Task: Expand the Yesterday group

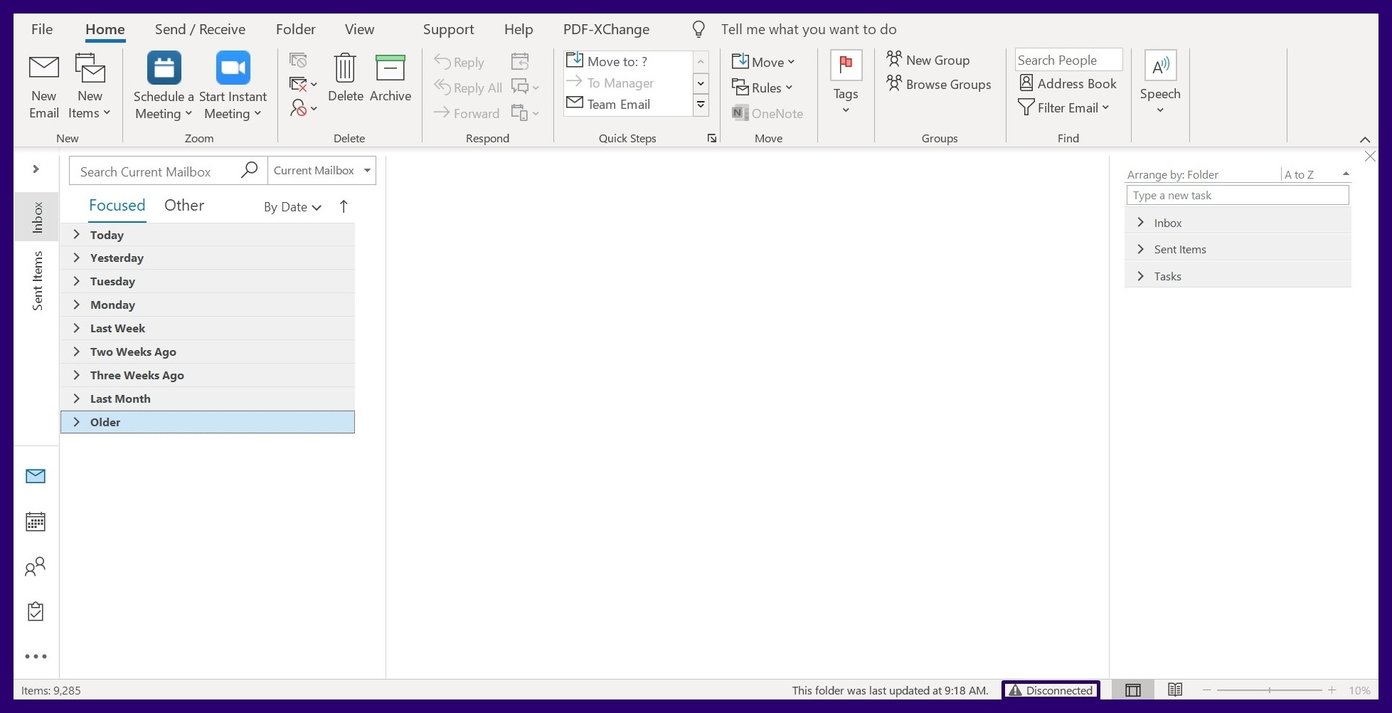Action: (x=76, y=258)
